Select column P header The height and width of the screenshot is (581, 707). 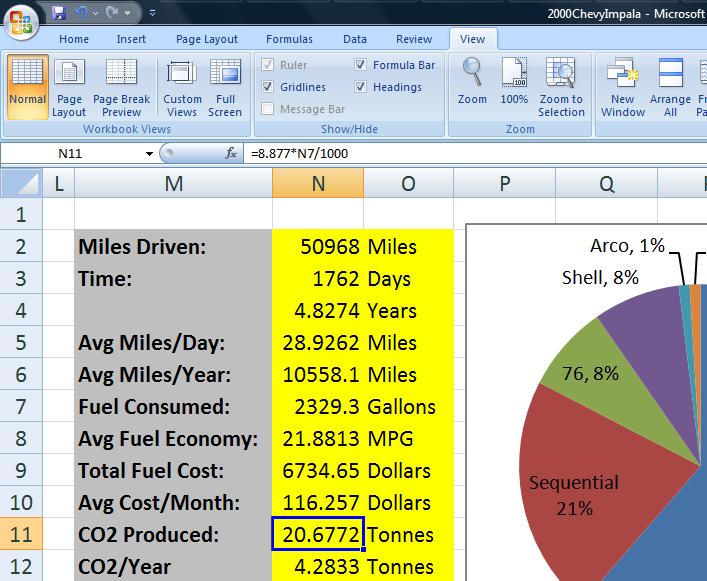[x=505, y=183]
